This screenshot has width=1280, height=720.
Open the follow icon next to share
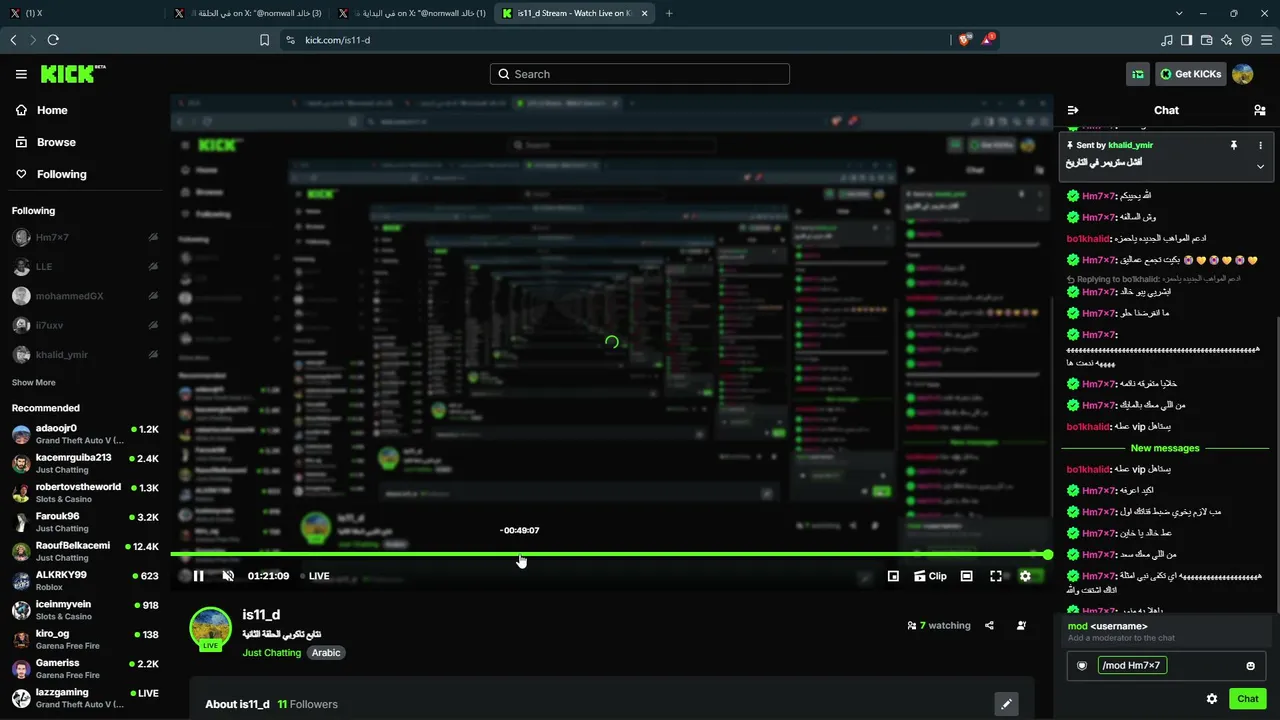(x=1021, y=625)
